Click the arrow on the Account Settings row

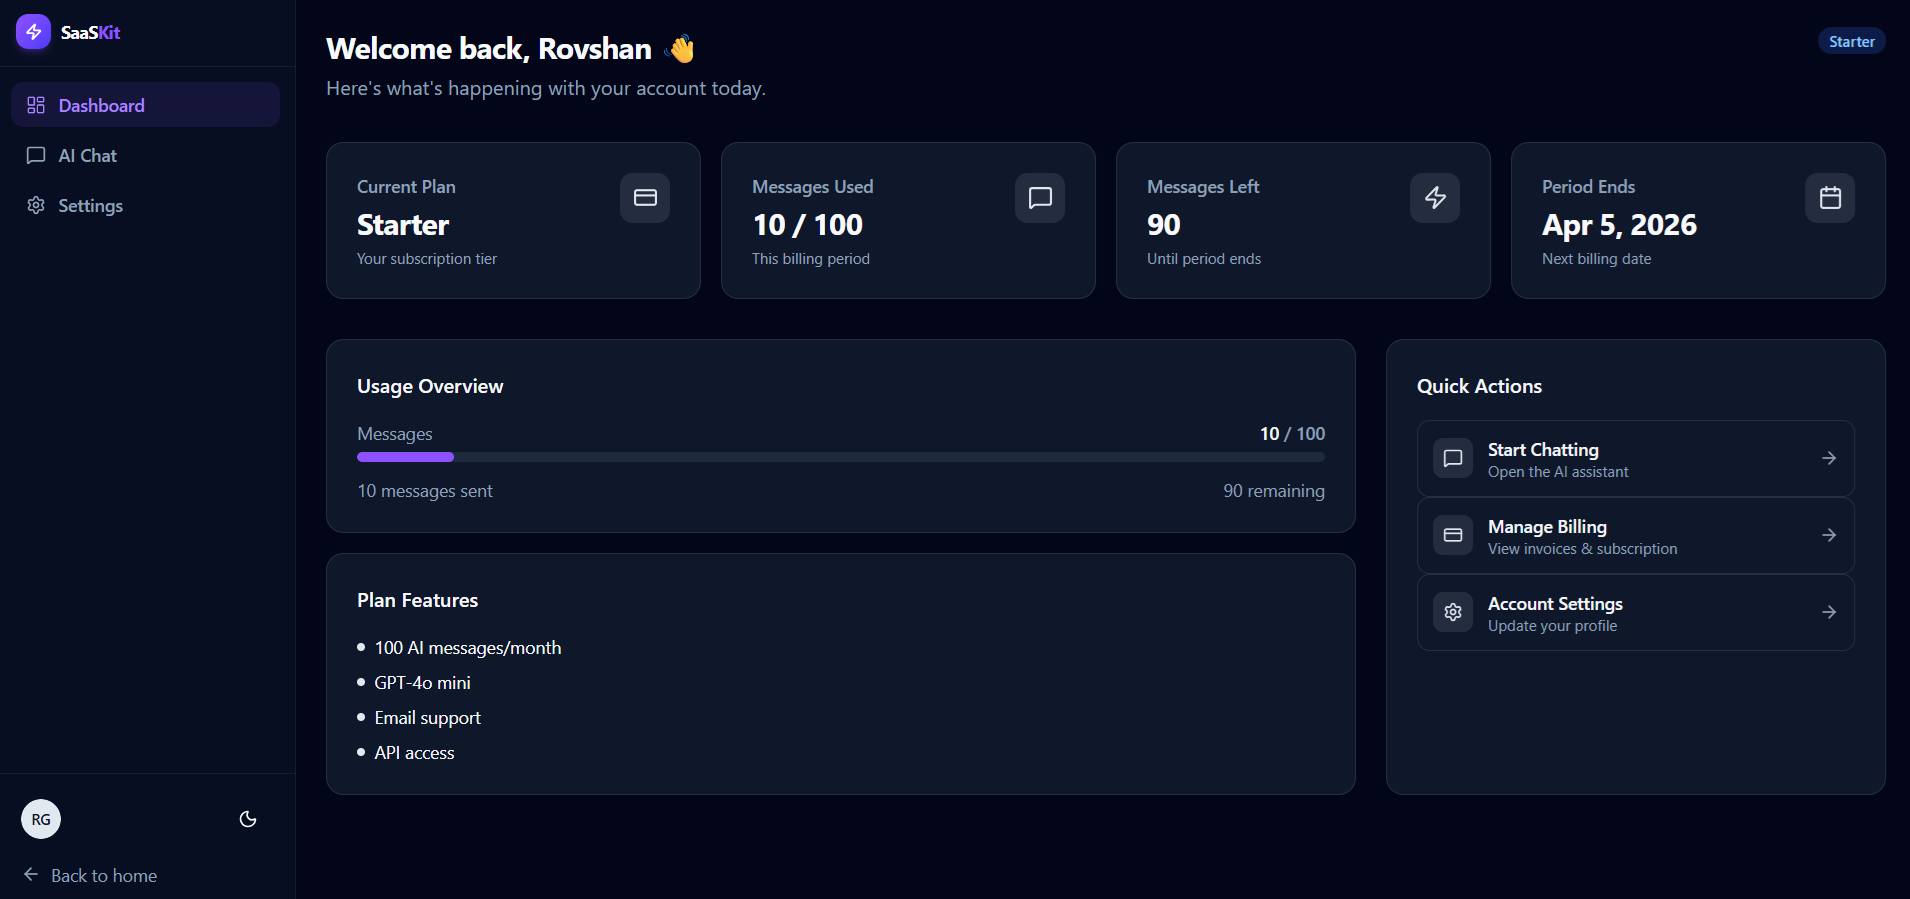1829,612
